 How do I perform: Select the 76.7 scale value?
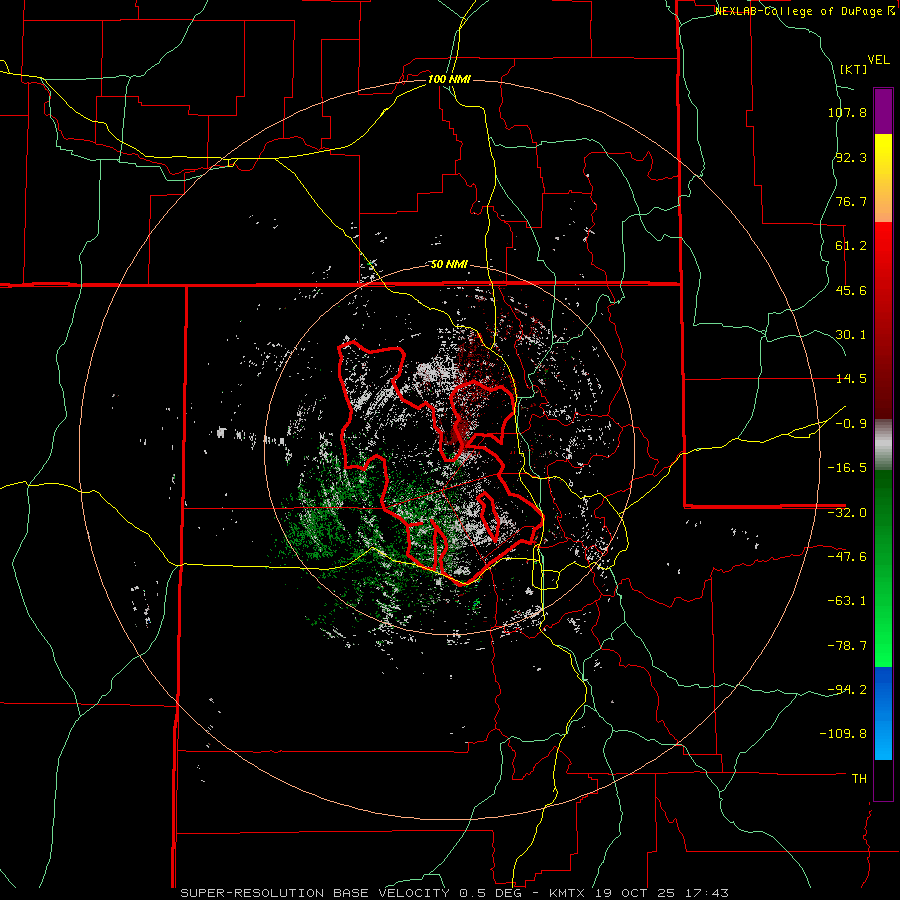point(851,201)
